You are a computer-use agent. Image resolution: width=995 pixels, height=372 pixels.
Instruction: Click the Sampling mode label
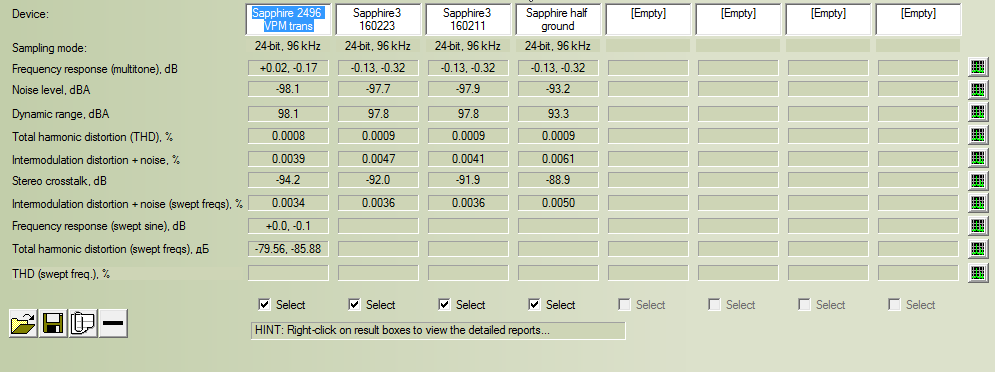tap(49, 48)
